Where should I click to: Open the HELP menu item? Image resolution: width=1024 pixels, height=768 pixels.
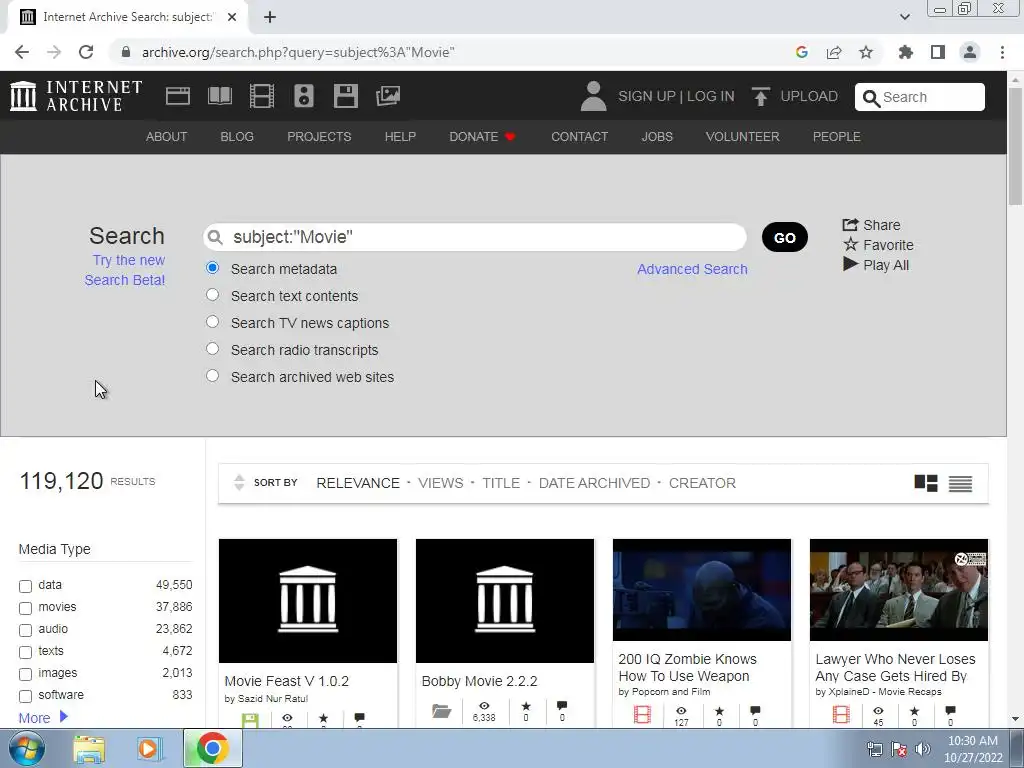coord(400,136)
